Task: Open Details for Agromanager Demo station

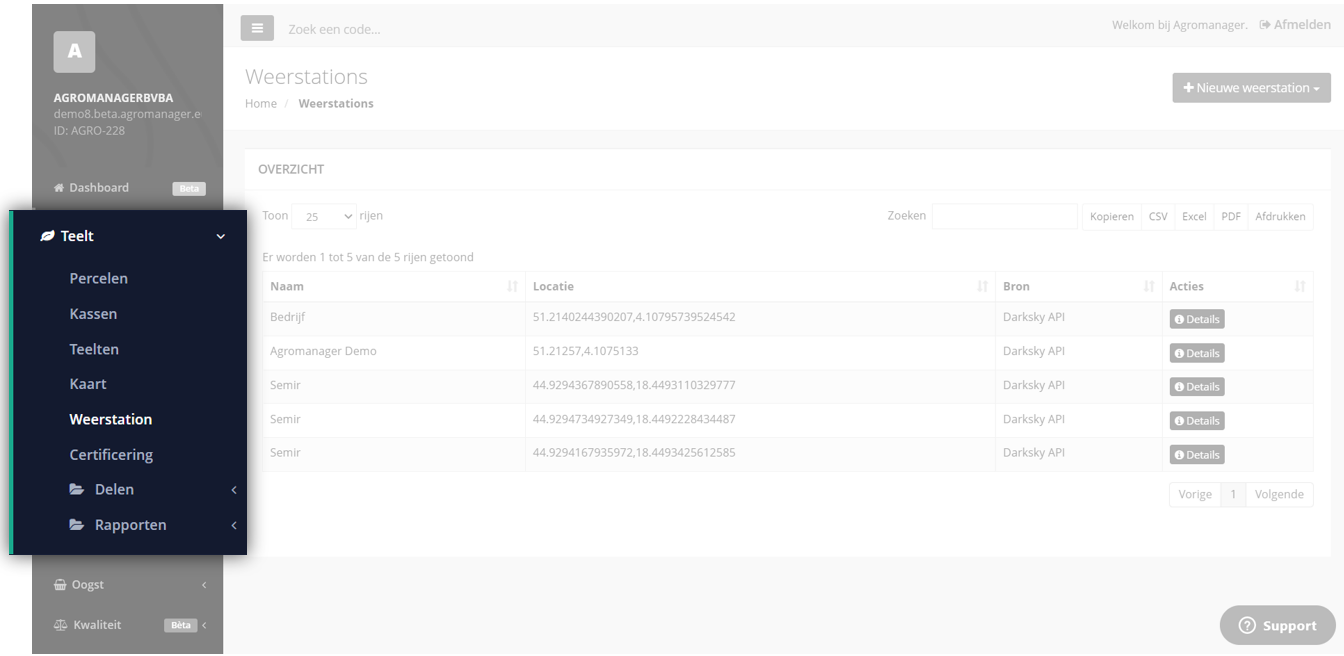Action: pyautogui.click(x=1197, y=353)
